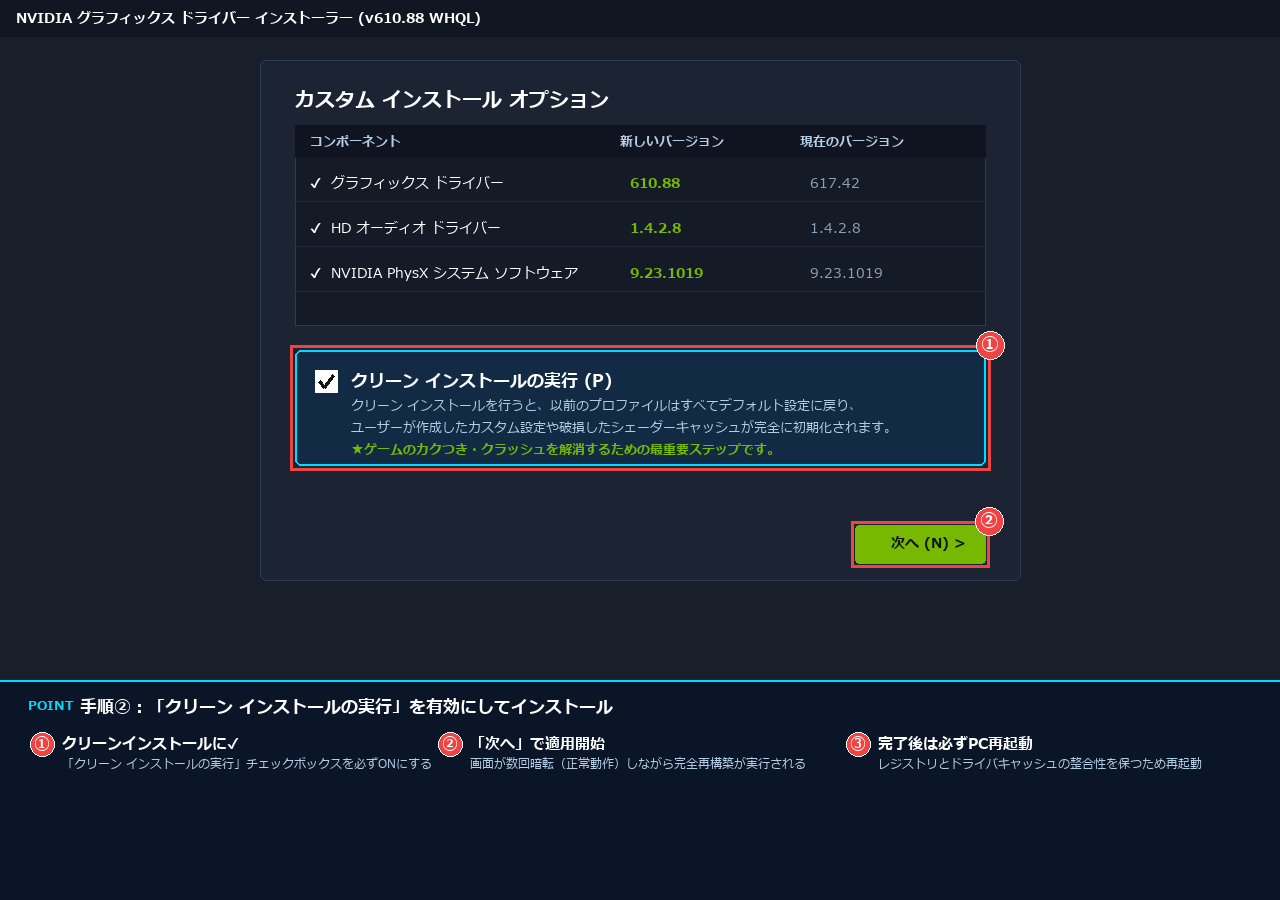
Task: Click current version value 617.42
Action: [835, 183]
